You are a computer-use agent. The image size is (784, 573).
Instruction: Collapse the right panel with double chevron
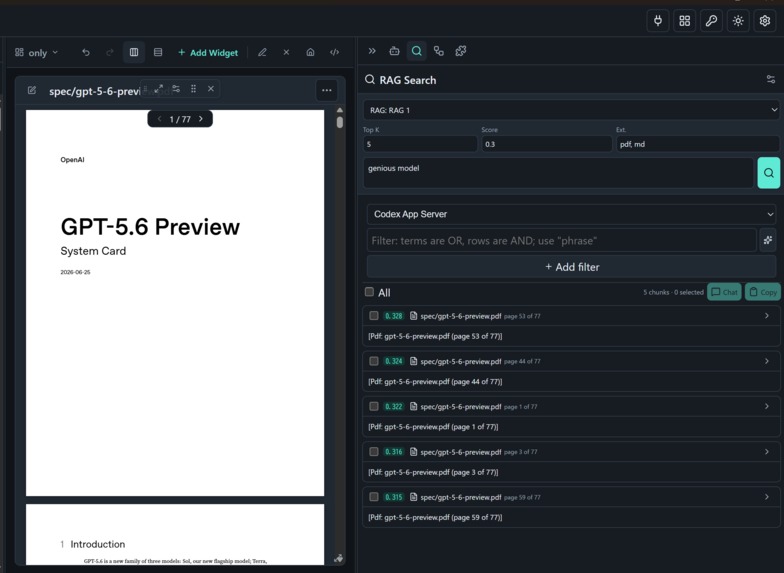pyautogui.click(x=372, y=51)
